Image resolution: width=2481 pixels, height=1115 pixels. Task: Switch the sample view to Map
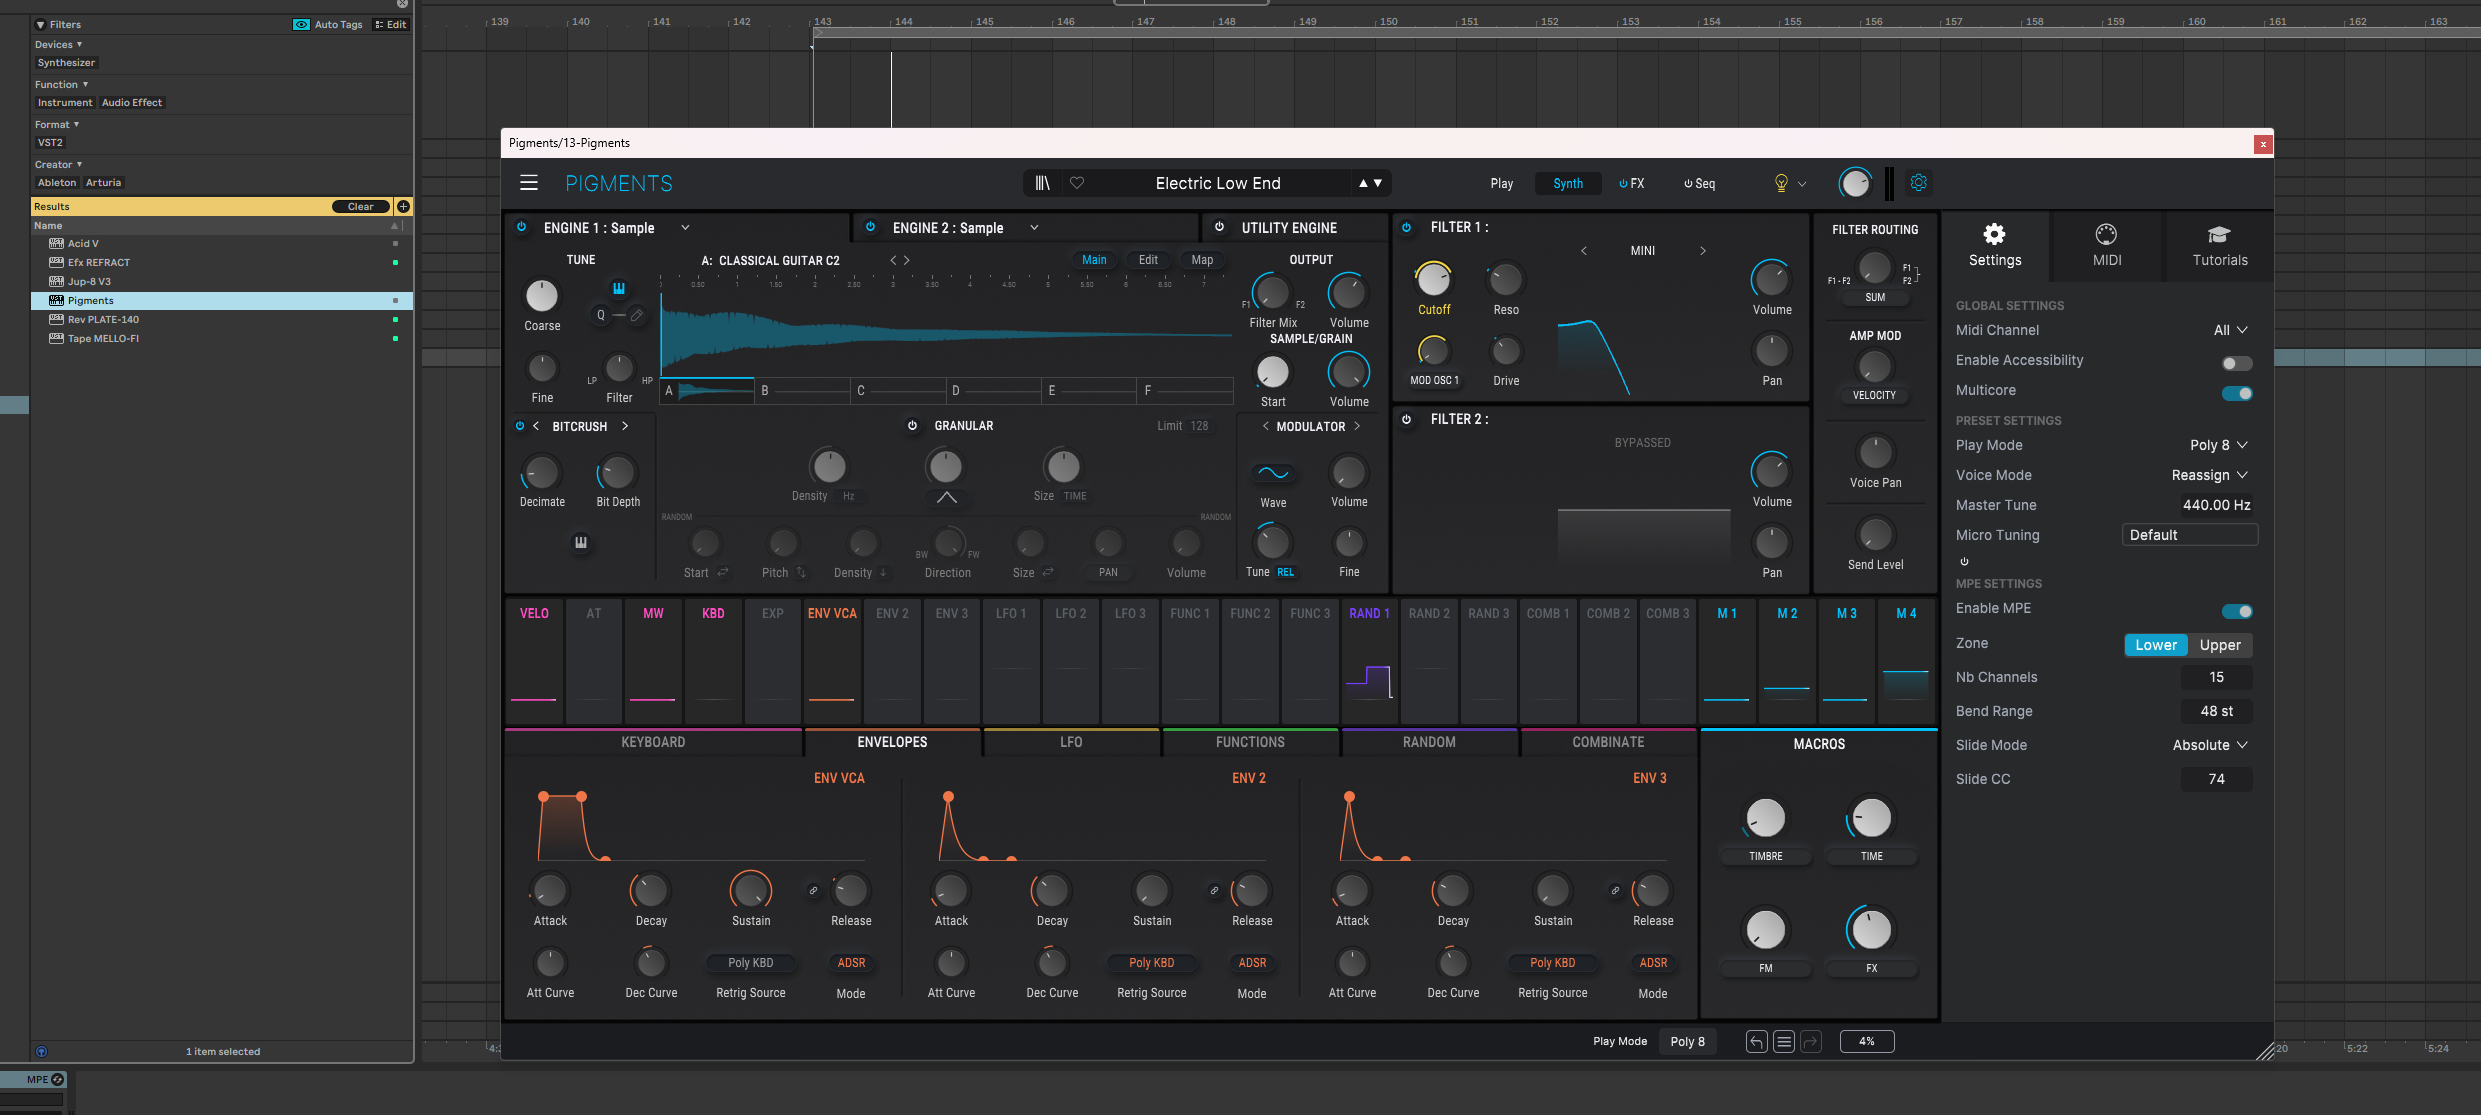pyautogui.click(x=1202, y=259)
